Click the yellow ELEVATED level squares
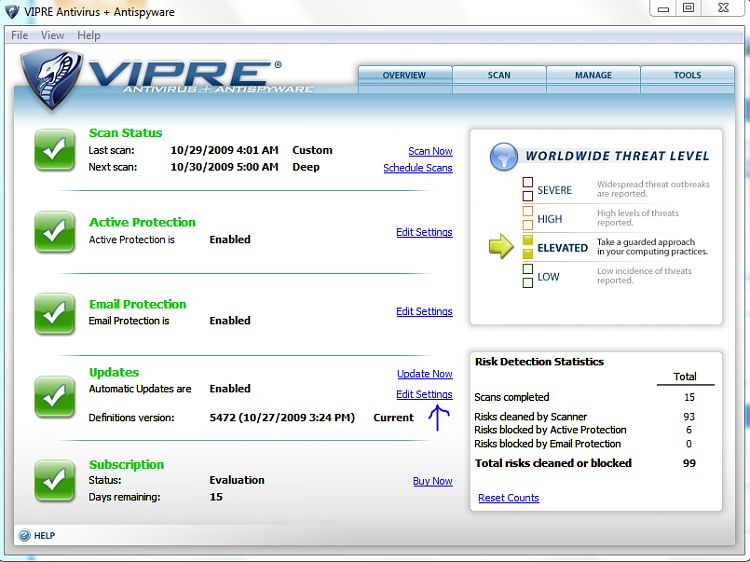 pyautogui.click(x=528, y=247)
